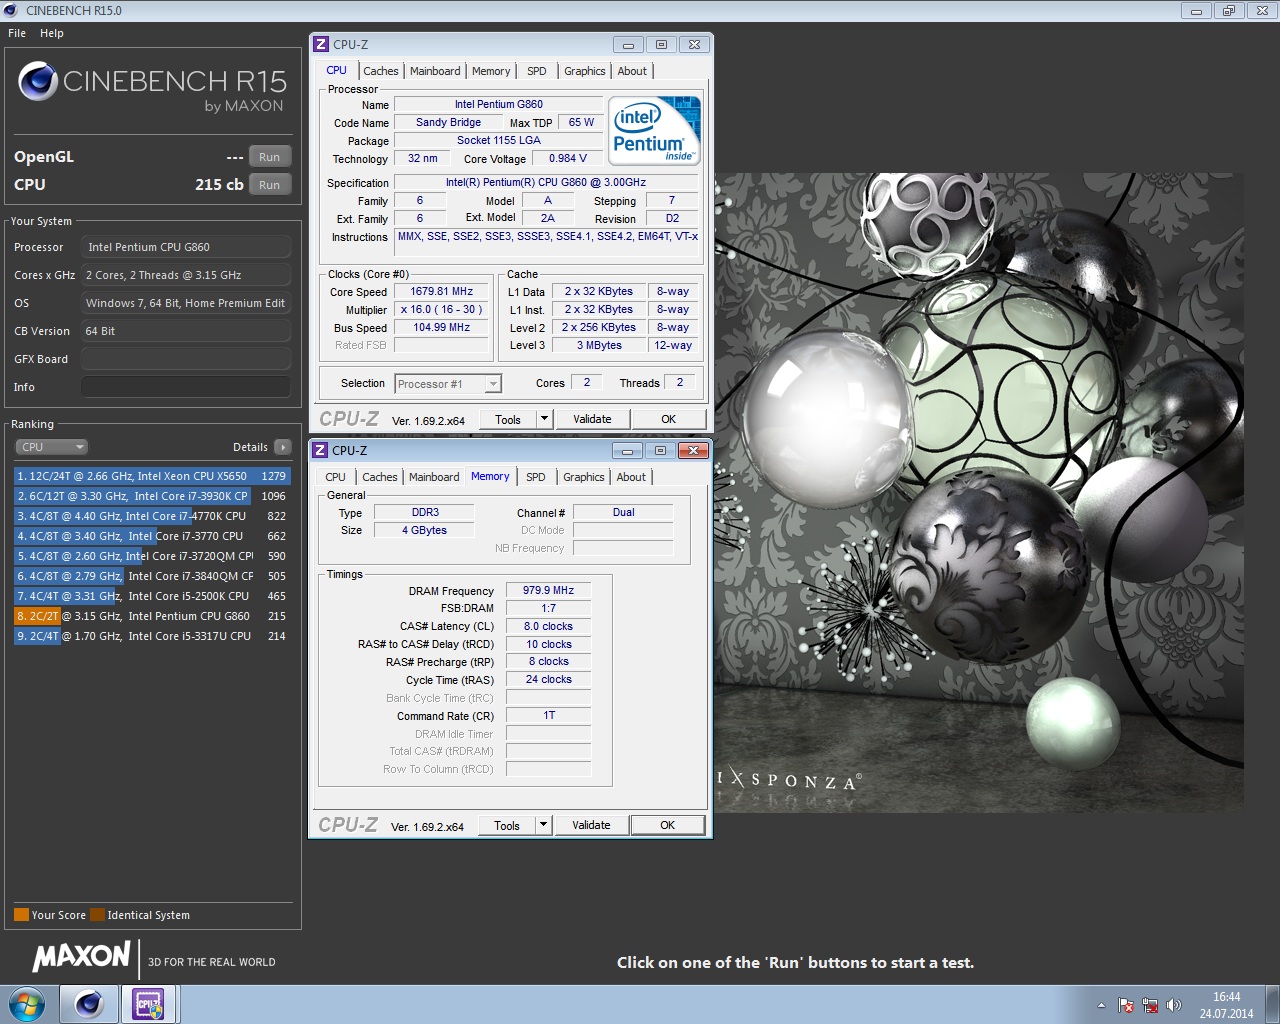Click Validate in upper CPU-Z window
The height and width of the screenshot is (1024, 1280).
click(x=592, y=420)
